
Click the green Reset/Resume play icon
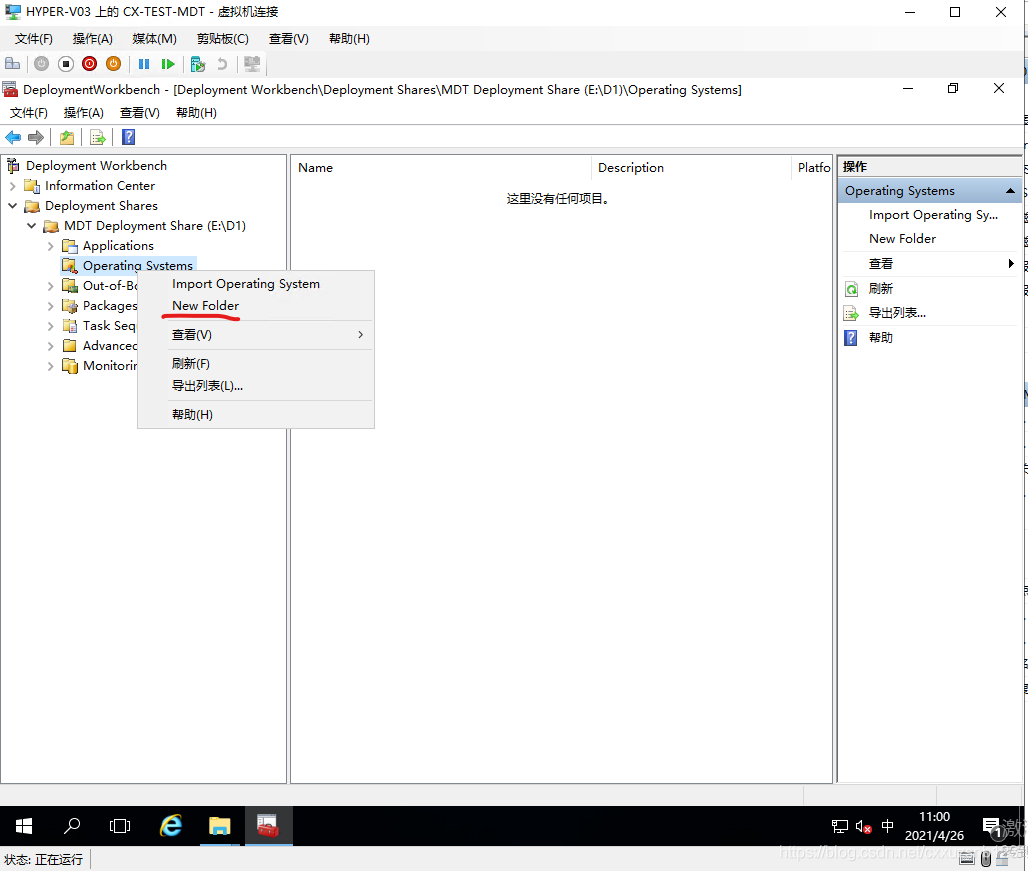pos(168,64)
